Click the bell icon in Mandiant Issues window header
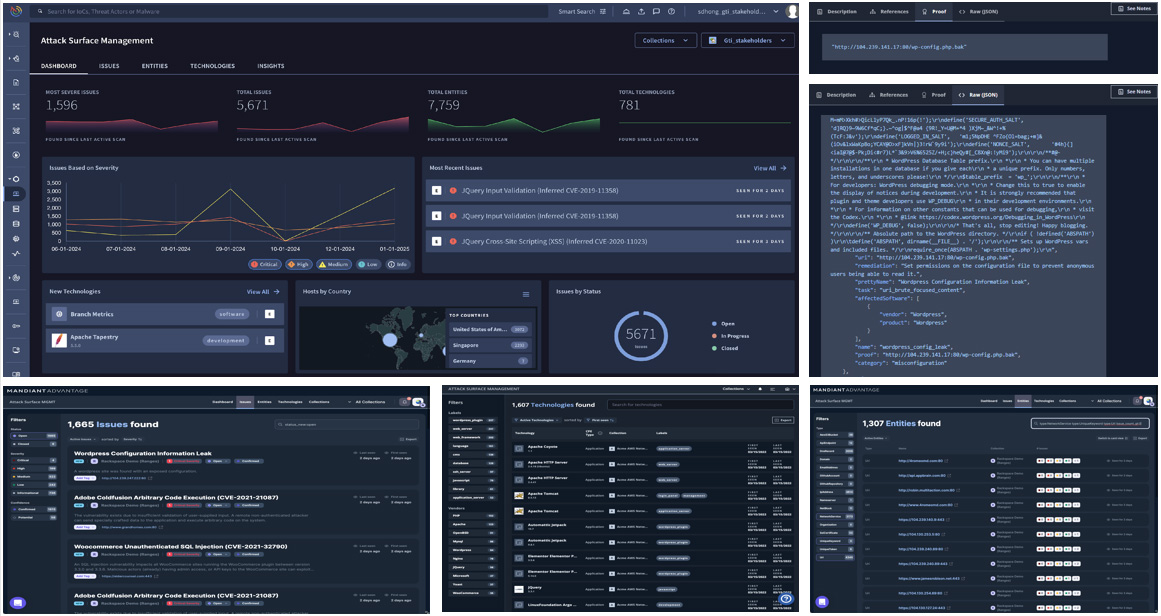1161x616 pixels. point(404,401)
